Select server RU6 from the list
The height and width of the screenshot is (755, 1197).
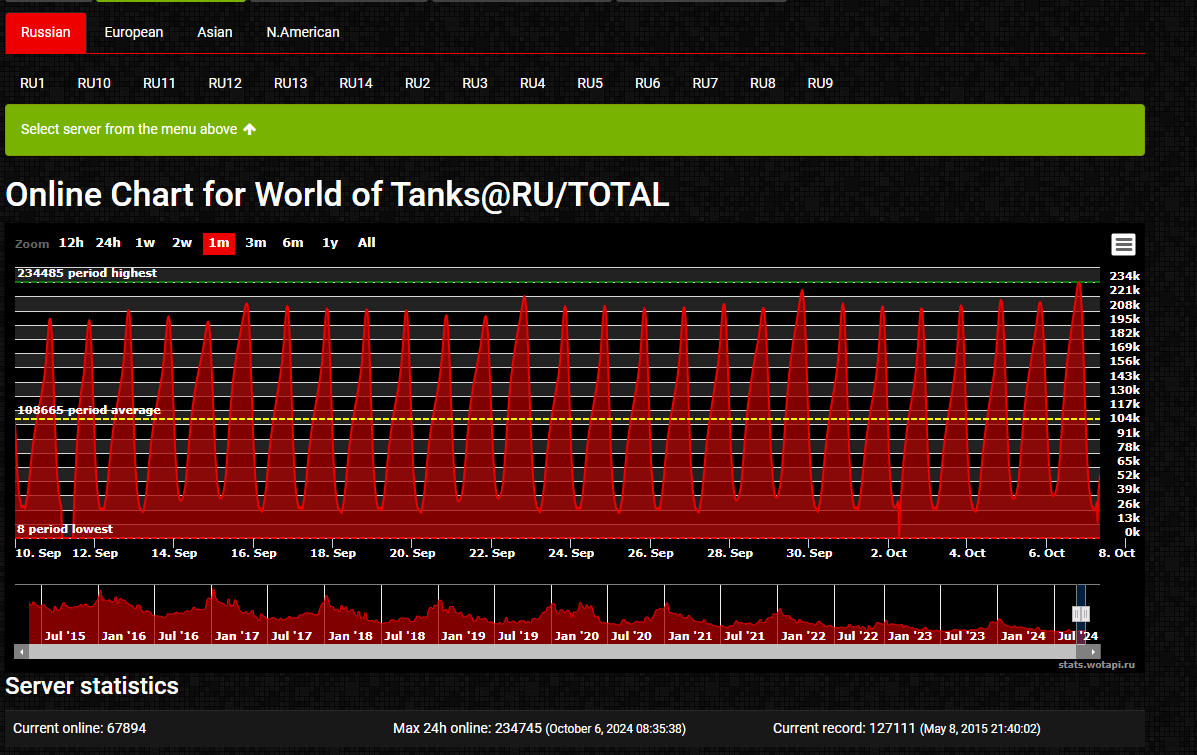pyautogui.click(x=647, y=83)
